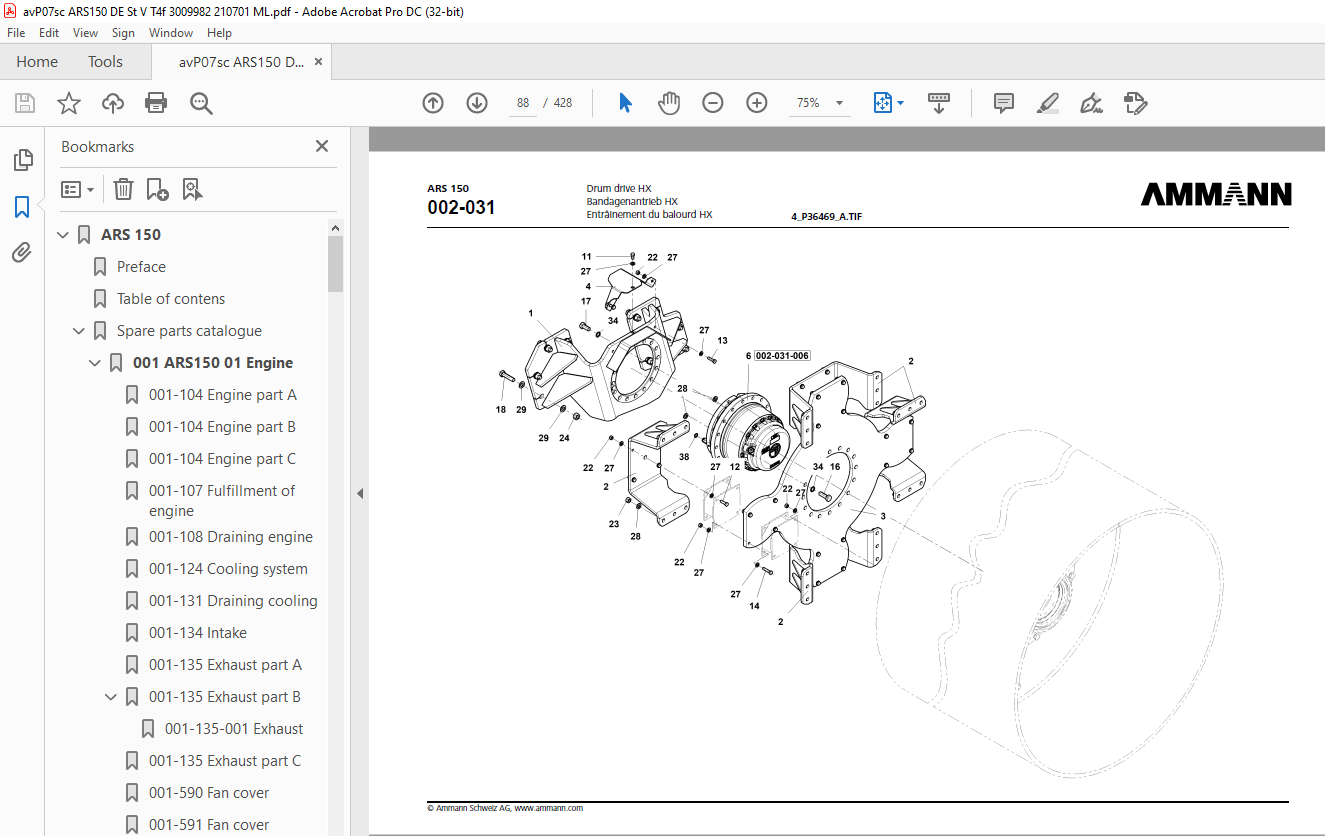Open 001-134 Intake bookmark
Image resolution: width=1325 pixels, height=836 pixels.
coord(198,633)
